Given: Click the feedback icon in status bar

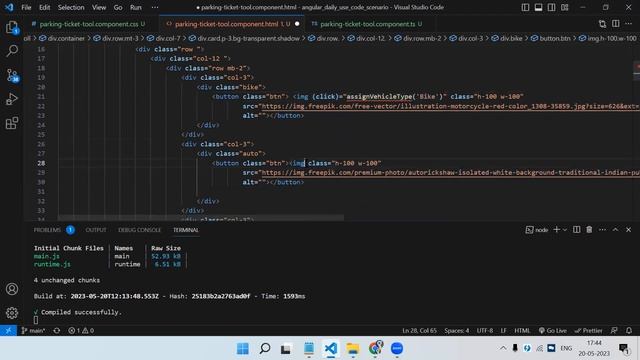Looking at the screenshot, I should (614, 331).
